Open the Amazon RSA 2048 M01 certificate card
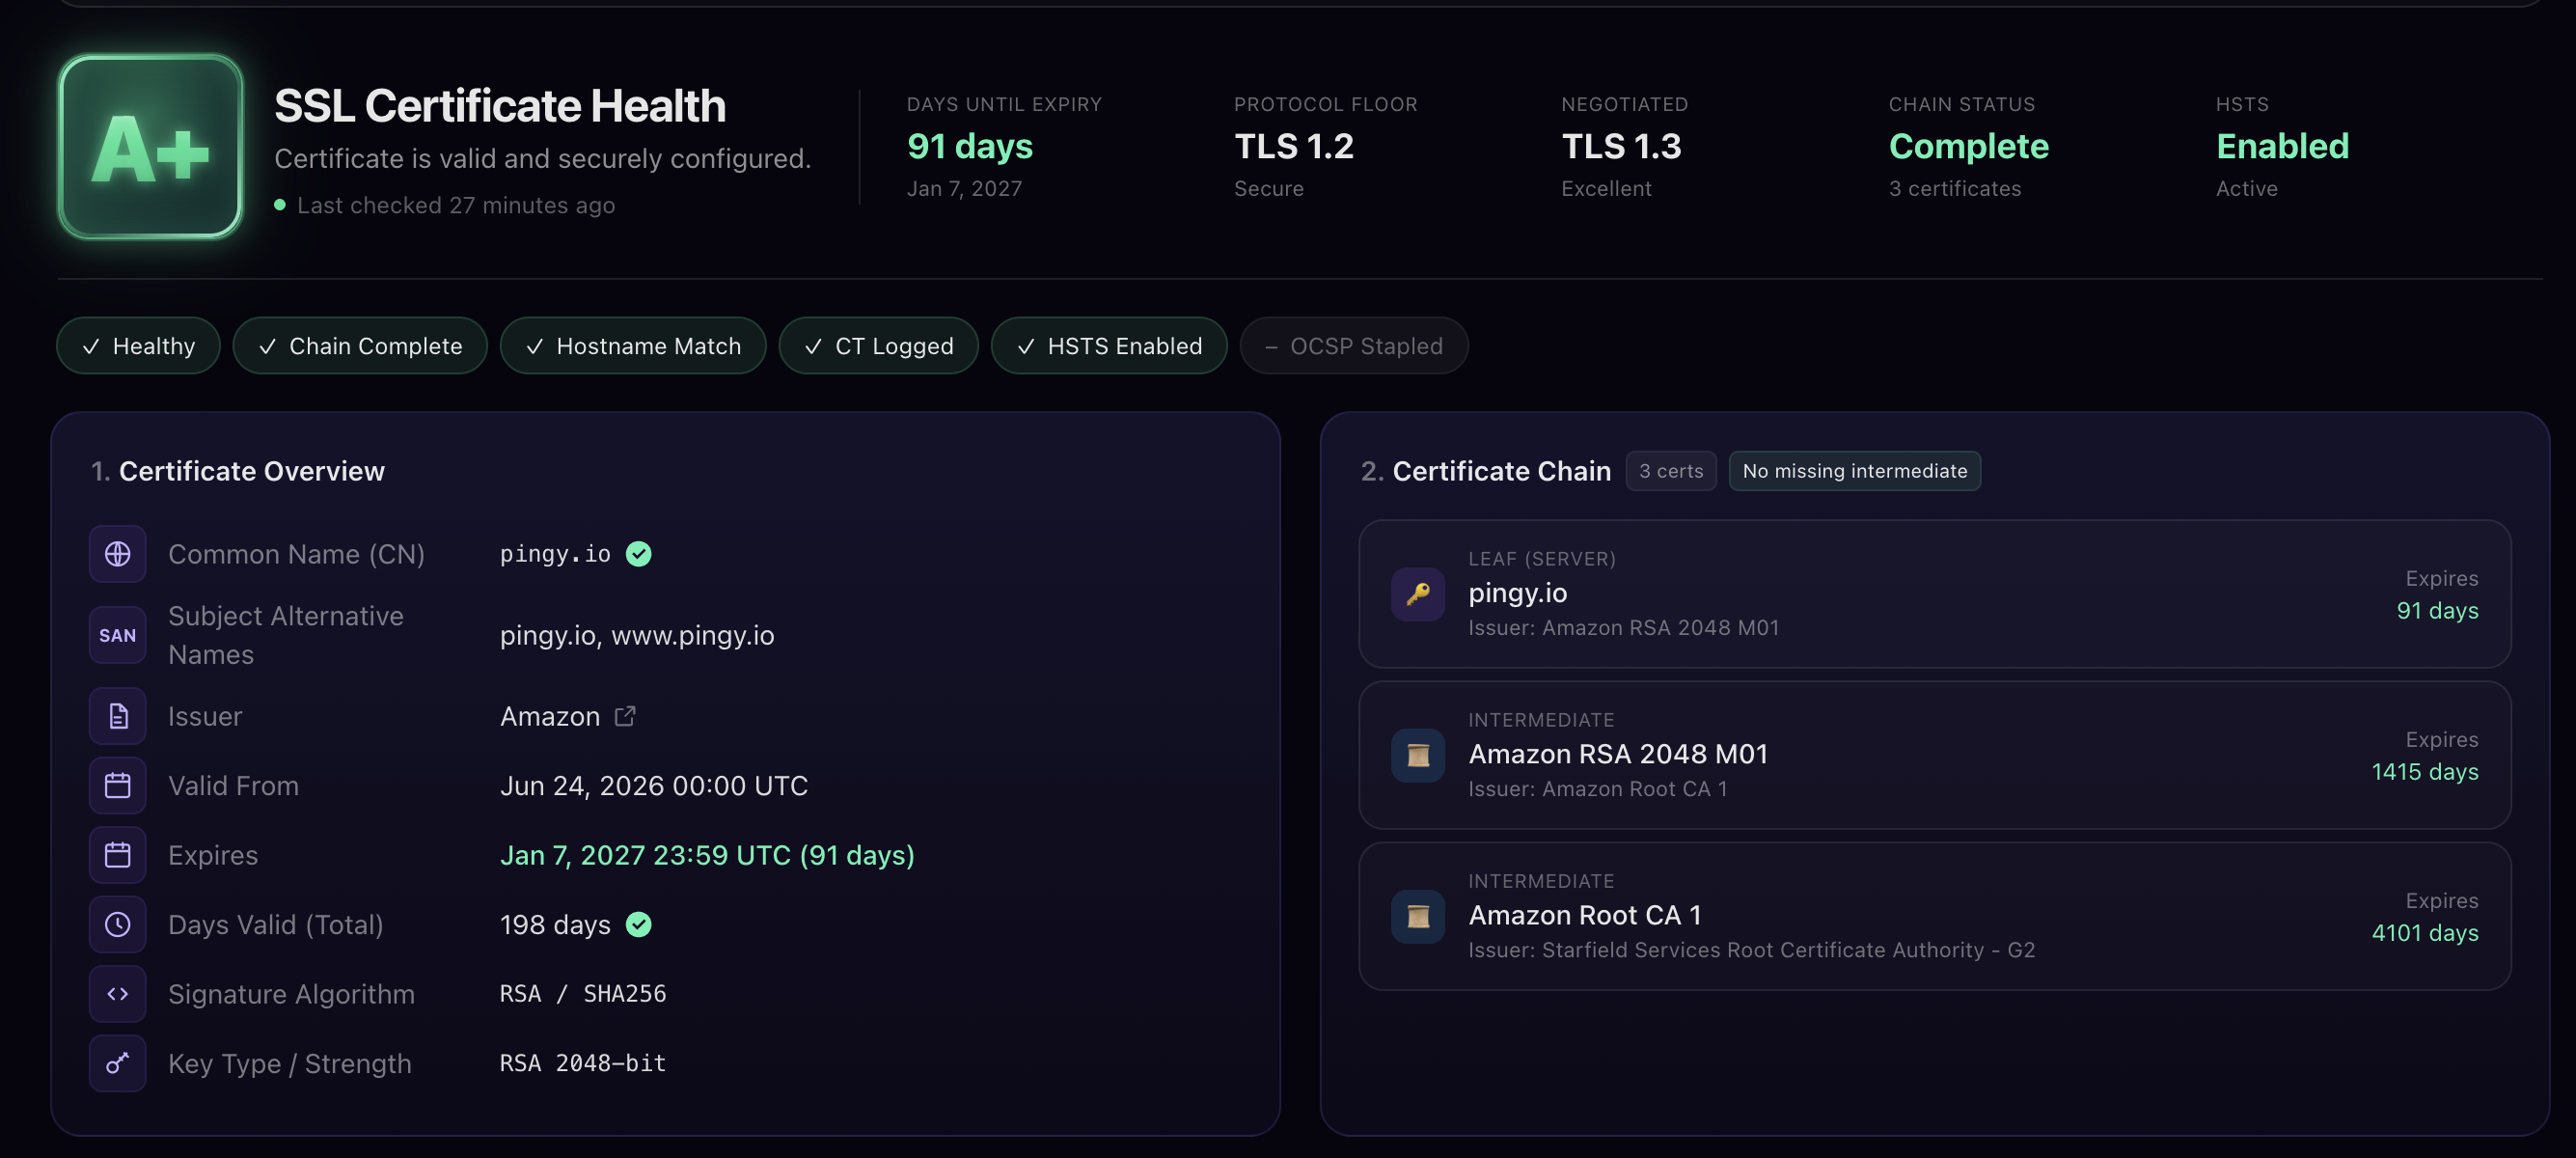Screen dimensions: 2576x1158 pos(1934,755)
